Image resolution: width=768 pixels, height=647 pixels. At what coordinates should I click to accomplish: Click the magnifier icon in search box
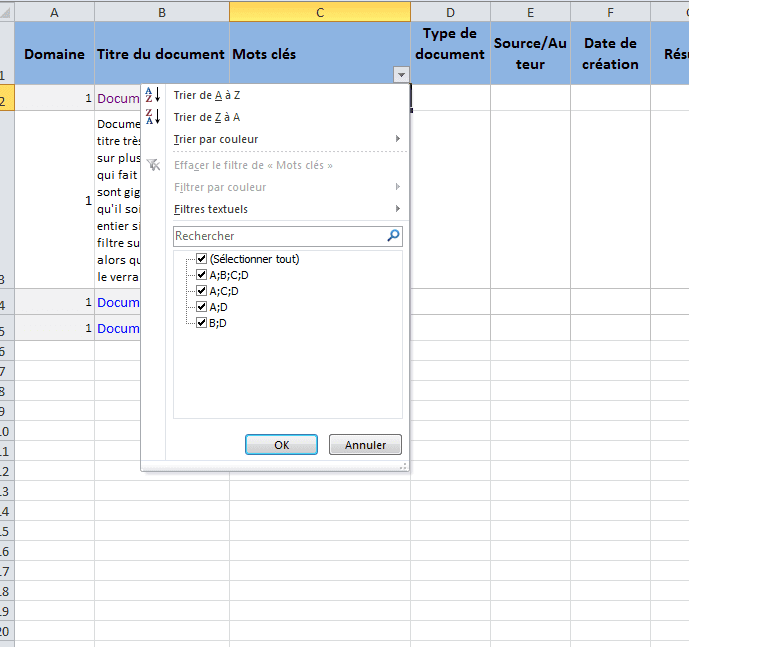393,236
